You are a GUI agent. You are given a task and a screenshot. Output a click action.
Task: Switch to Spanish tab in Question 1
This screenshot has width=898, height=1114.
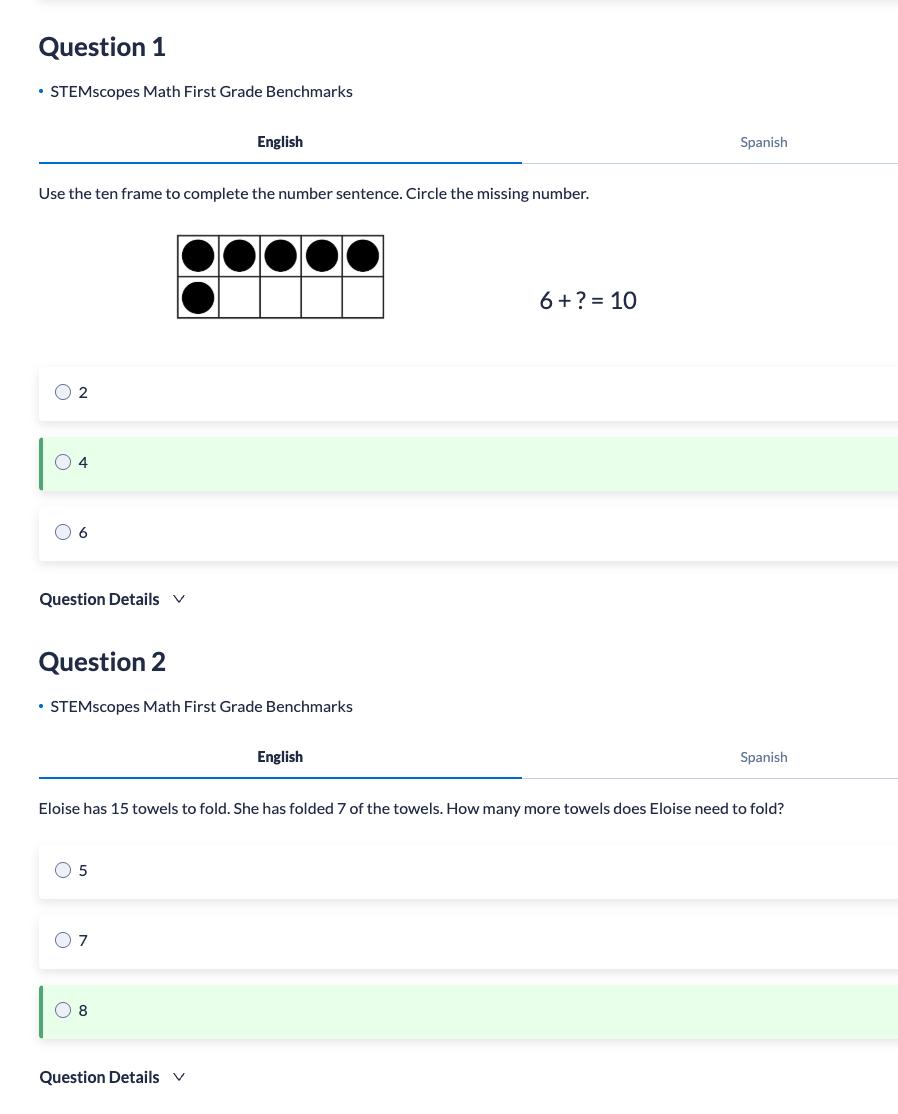[x=764, y=142]
